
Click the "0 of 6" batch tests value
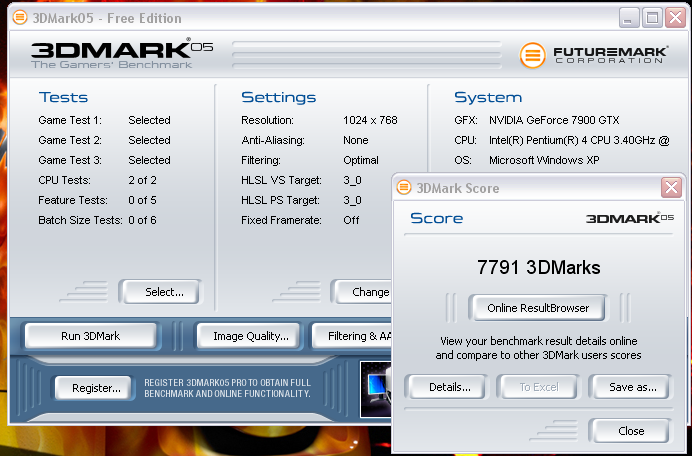(142, 220)
